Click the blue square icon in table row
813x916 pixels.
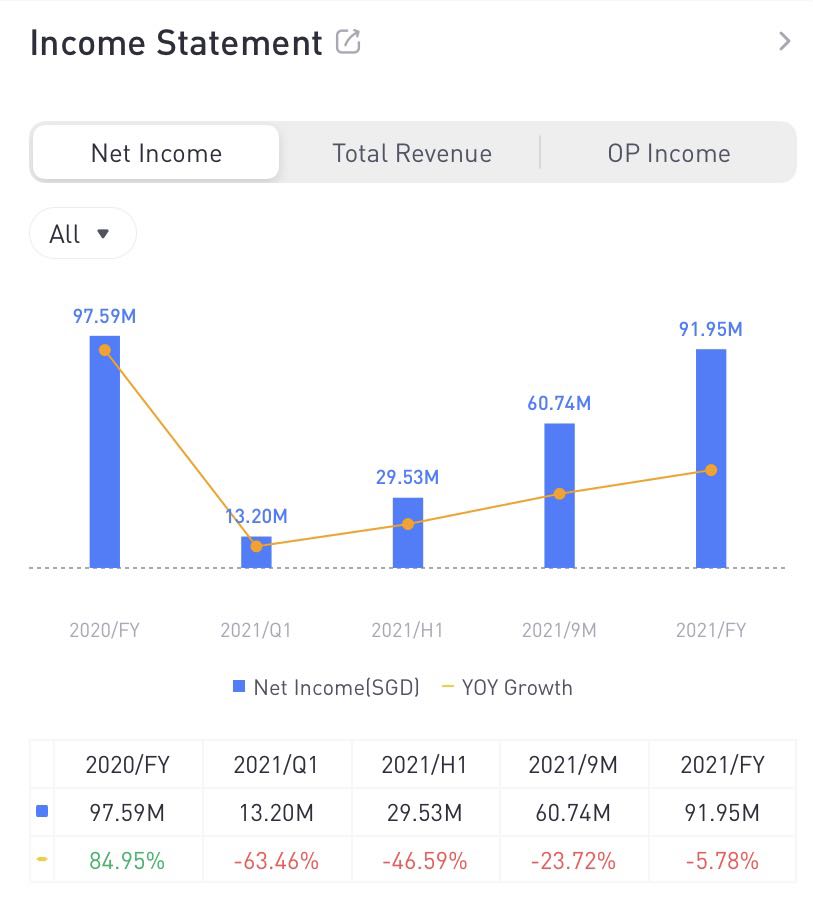click(x=42, y=812)
